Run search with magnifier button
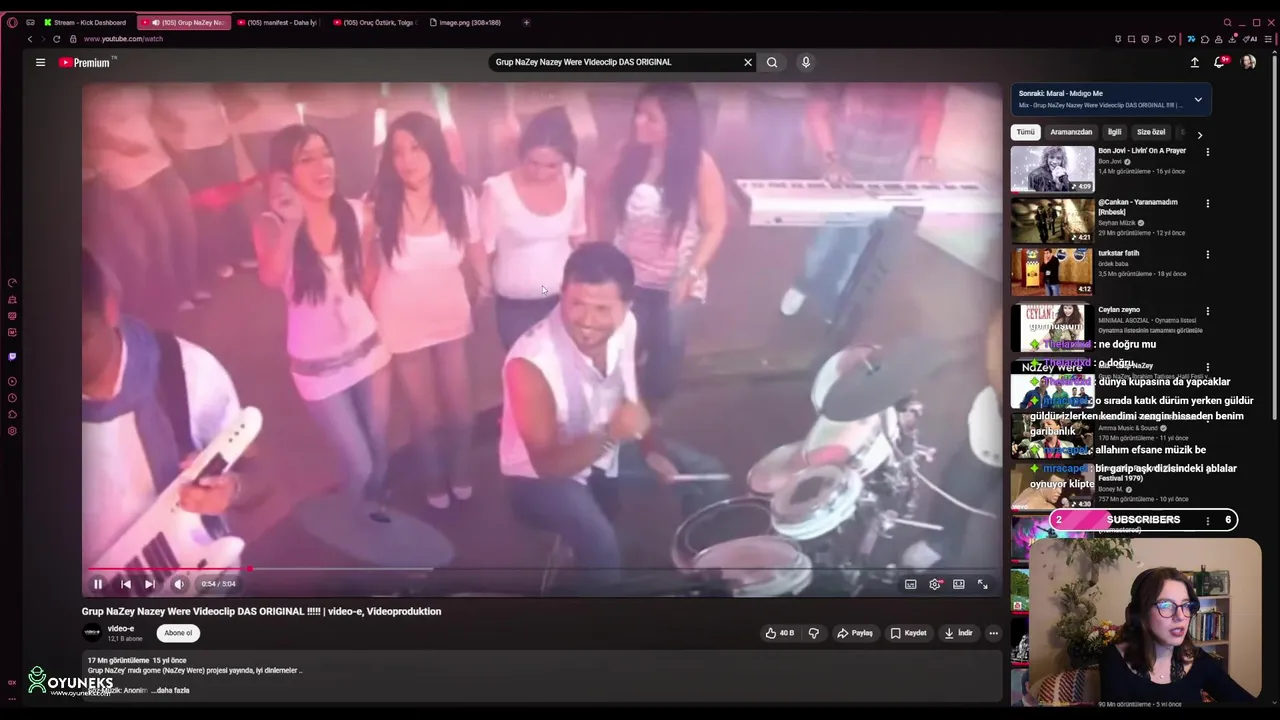Viewport: 1280px width, 720px height. 772,62
